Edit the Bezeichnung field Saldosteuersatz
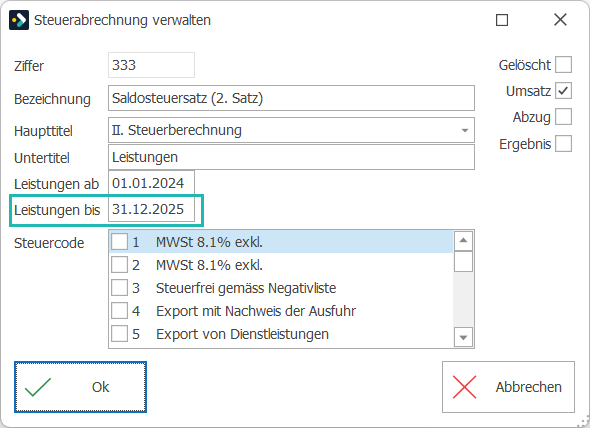Screen dimensions: 590x428 291,98
